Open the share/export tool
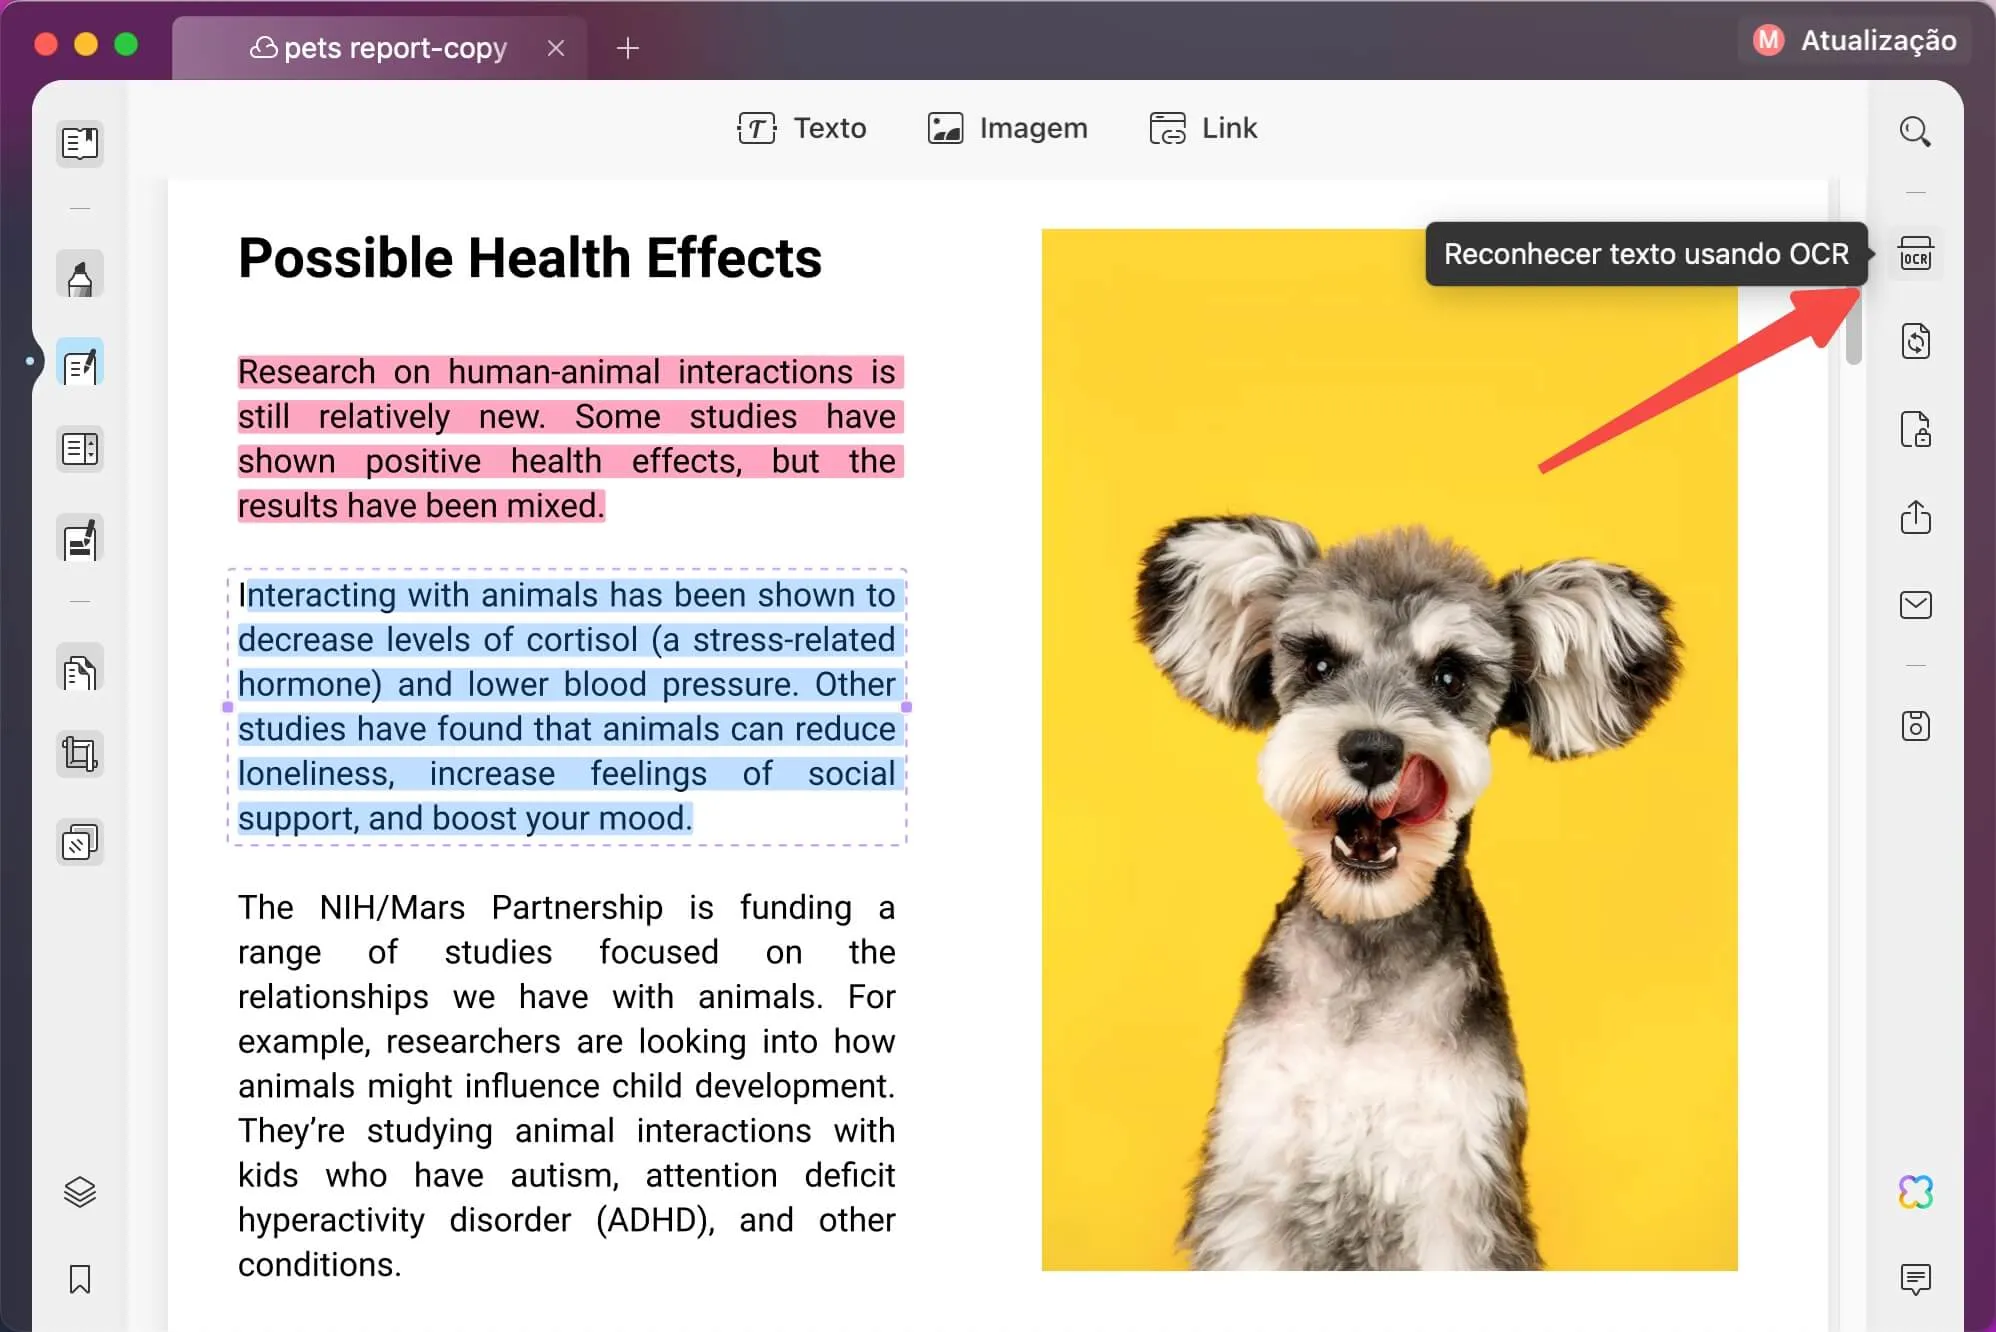 click(x=1916, y=517)
